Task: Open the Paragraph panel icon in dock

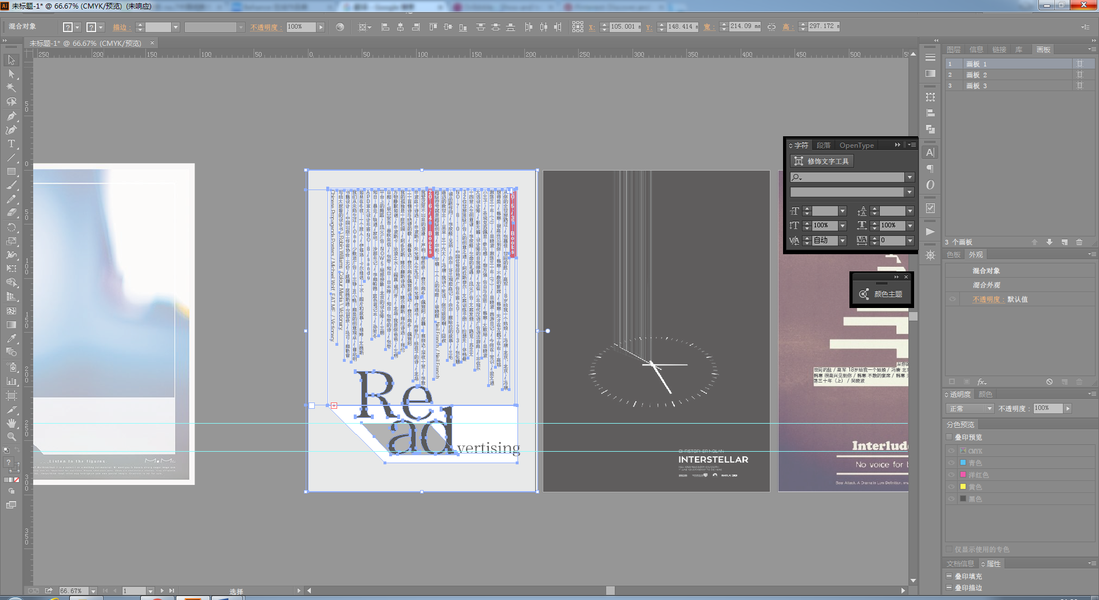Action: point(930,168)
